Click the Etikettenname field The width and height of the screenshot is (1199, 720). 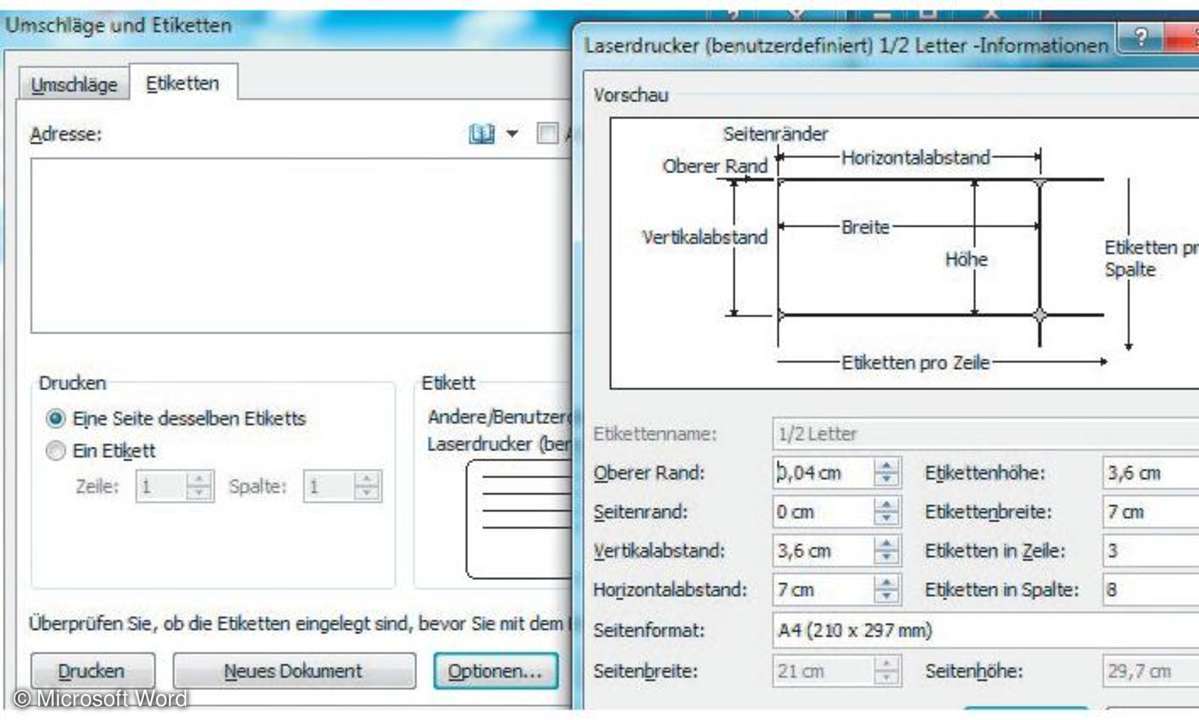tap(986, 434)
